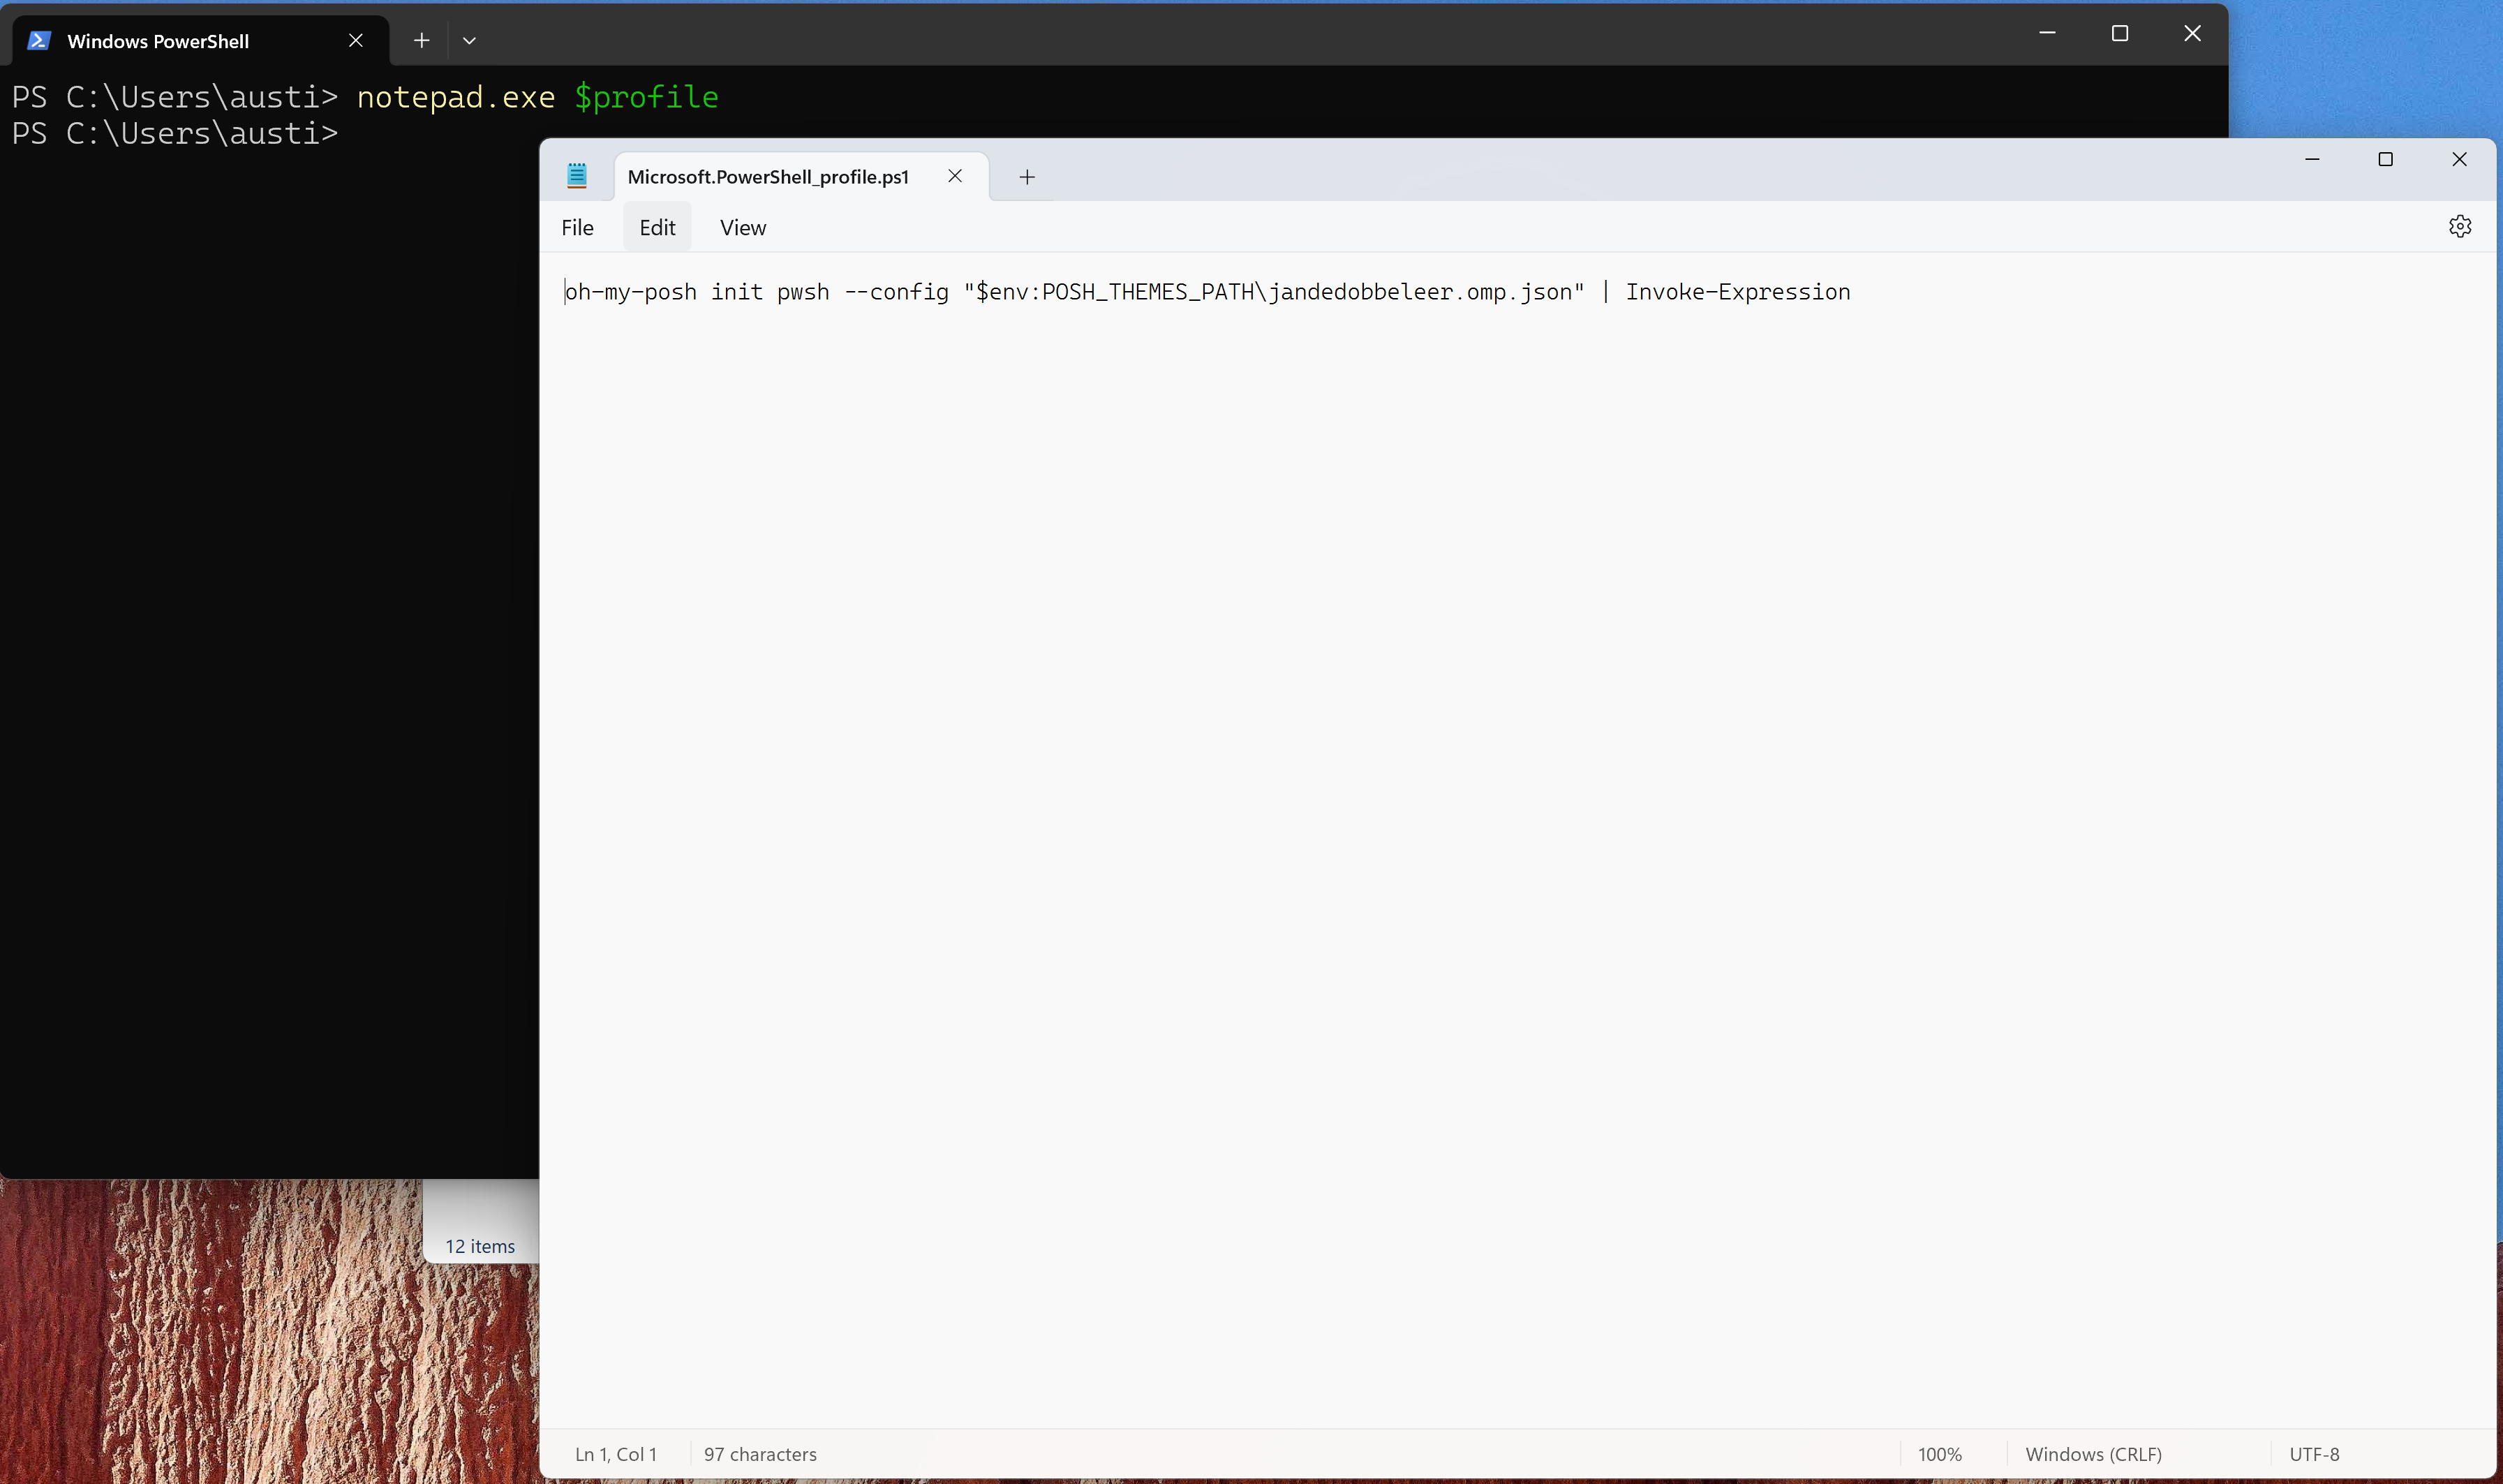This screenshot has height=1484, width=2503.
Task: Maximize the Notepad window
Action: click(x=2385, y=159)
